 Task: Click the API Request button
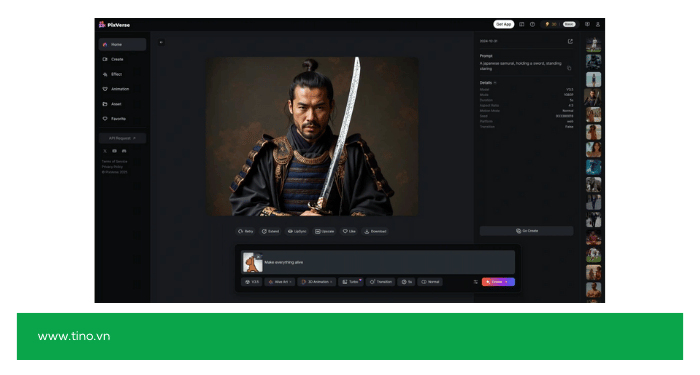click(122, 138)
